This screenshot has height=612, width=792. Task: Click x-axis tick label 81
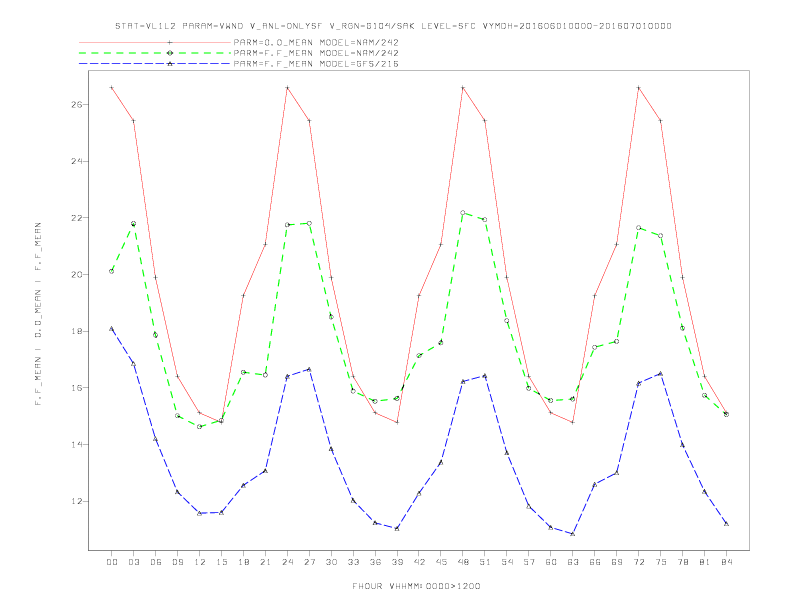pos(705,562)
